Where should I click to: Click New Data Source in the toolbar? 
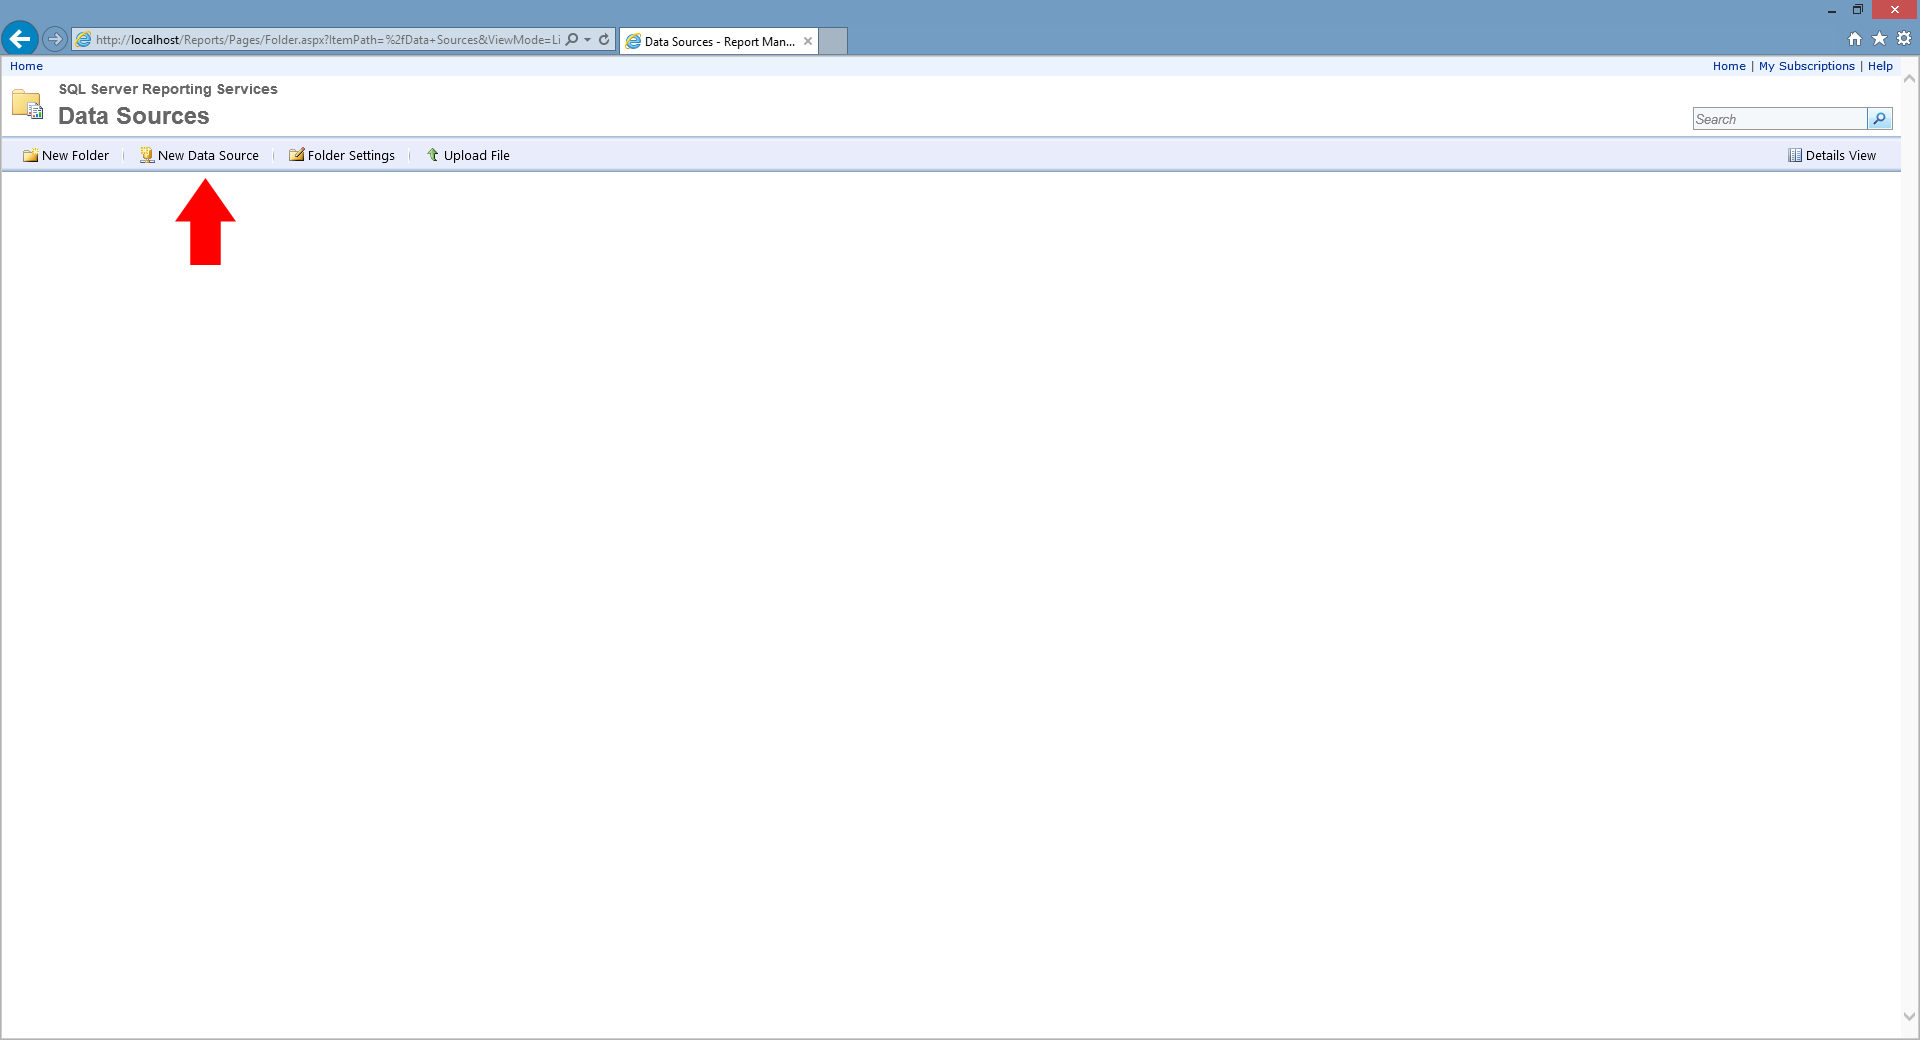[199, 156]
